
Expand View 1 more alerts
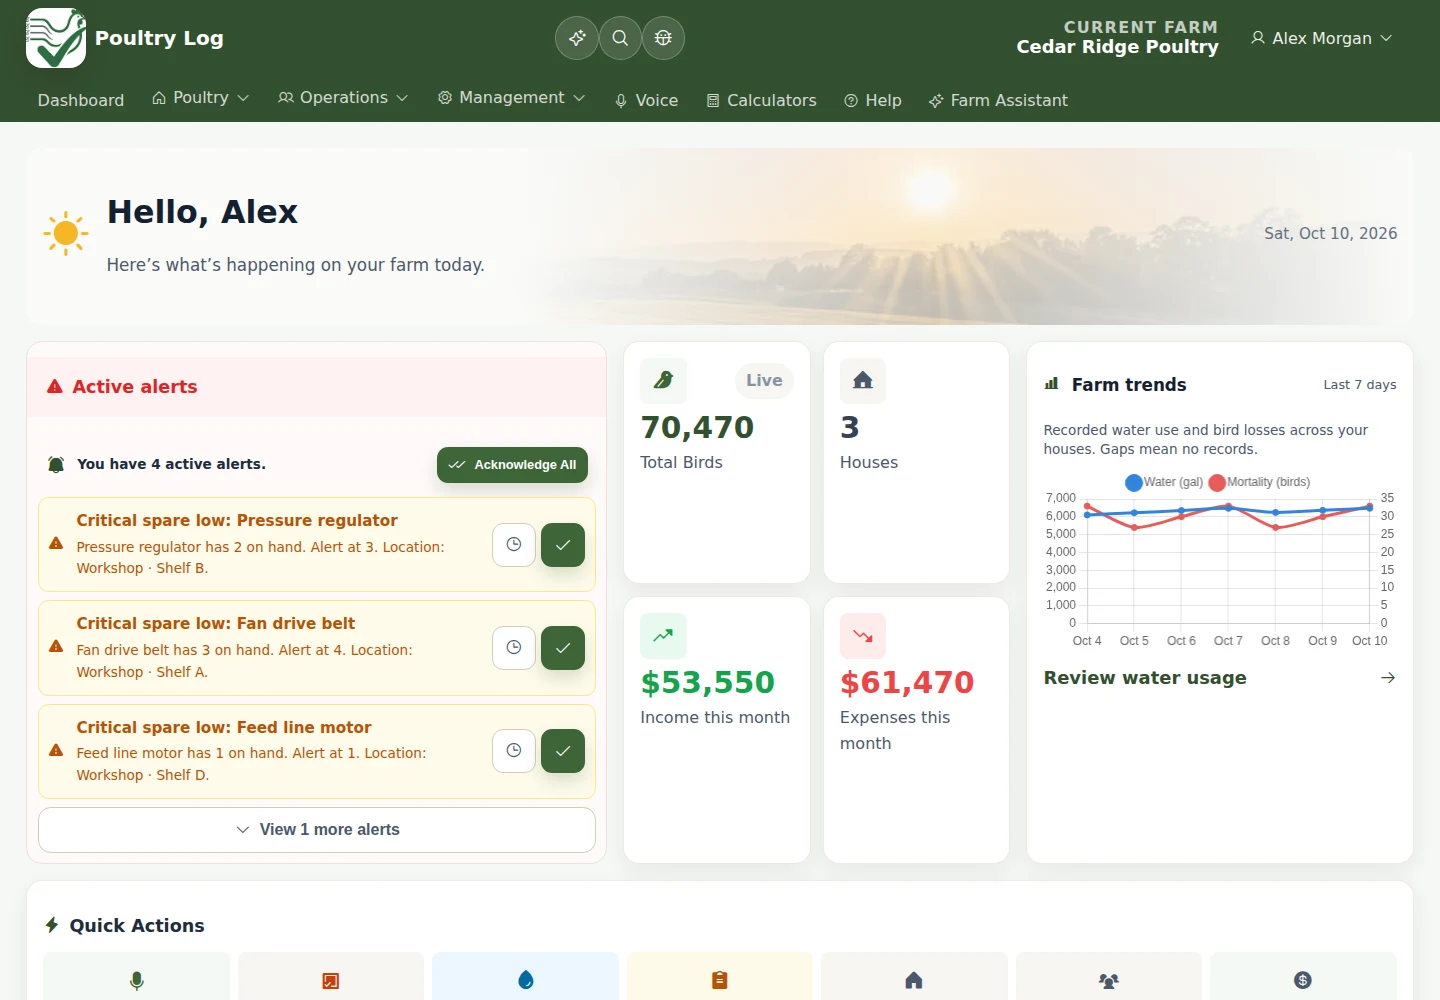(x=317, y=830)
